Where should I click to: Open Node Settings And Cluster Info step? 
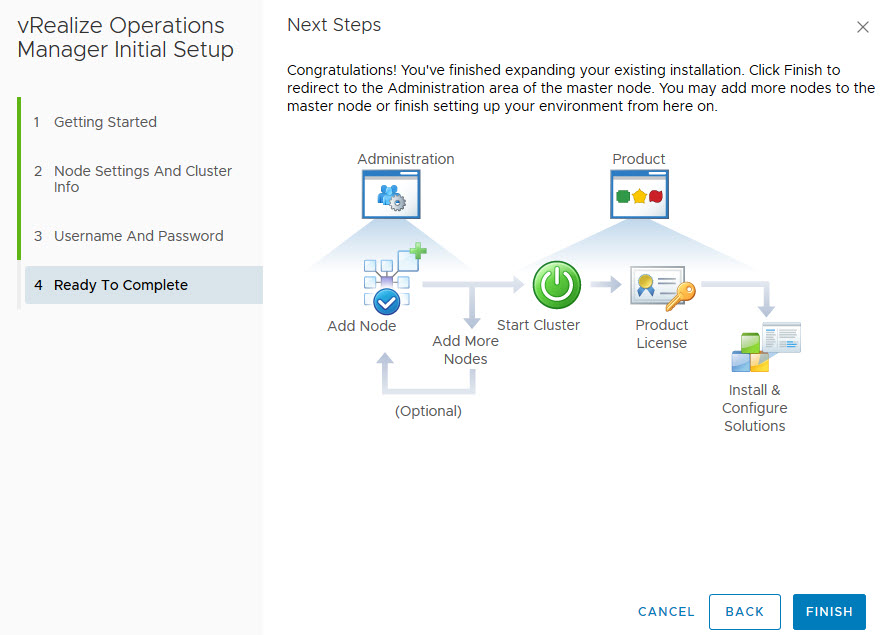click(142, 179)
